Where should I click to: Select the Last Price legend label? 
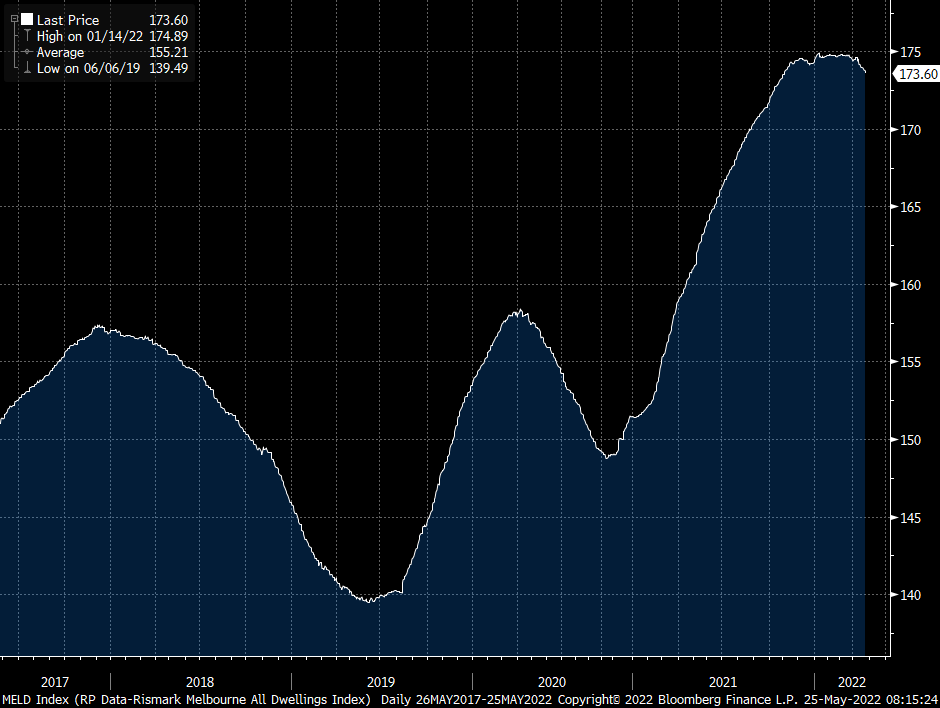tap(68, 20)
